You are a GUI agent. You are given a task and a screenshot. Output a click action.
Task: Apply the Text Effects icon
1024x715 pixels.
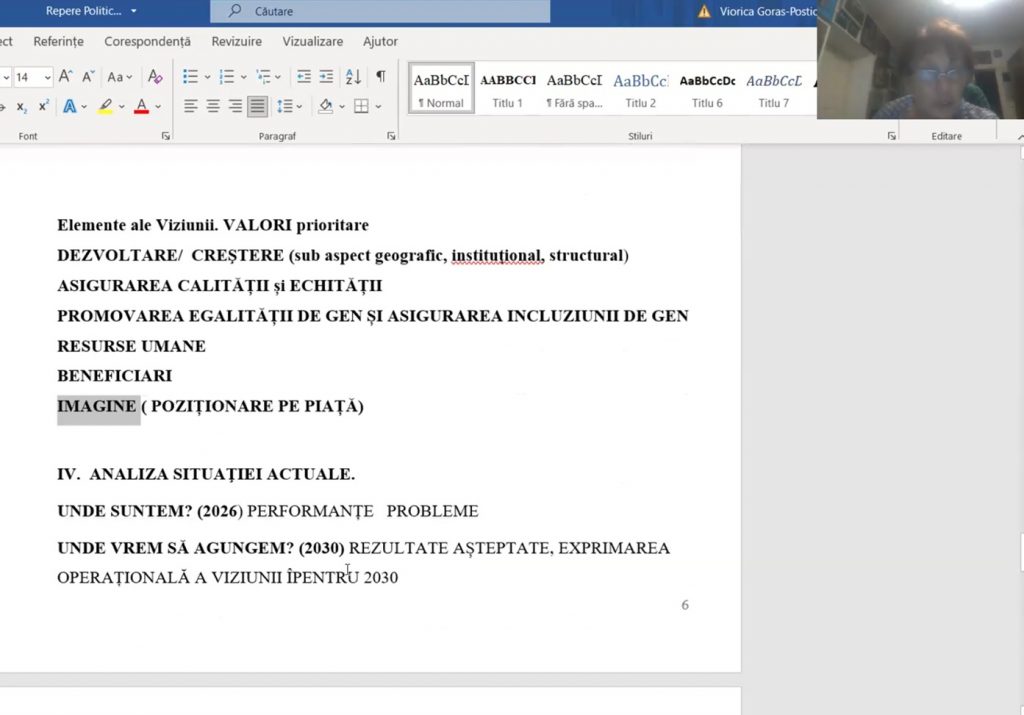[70, 106]
